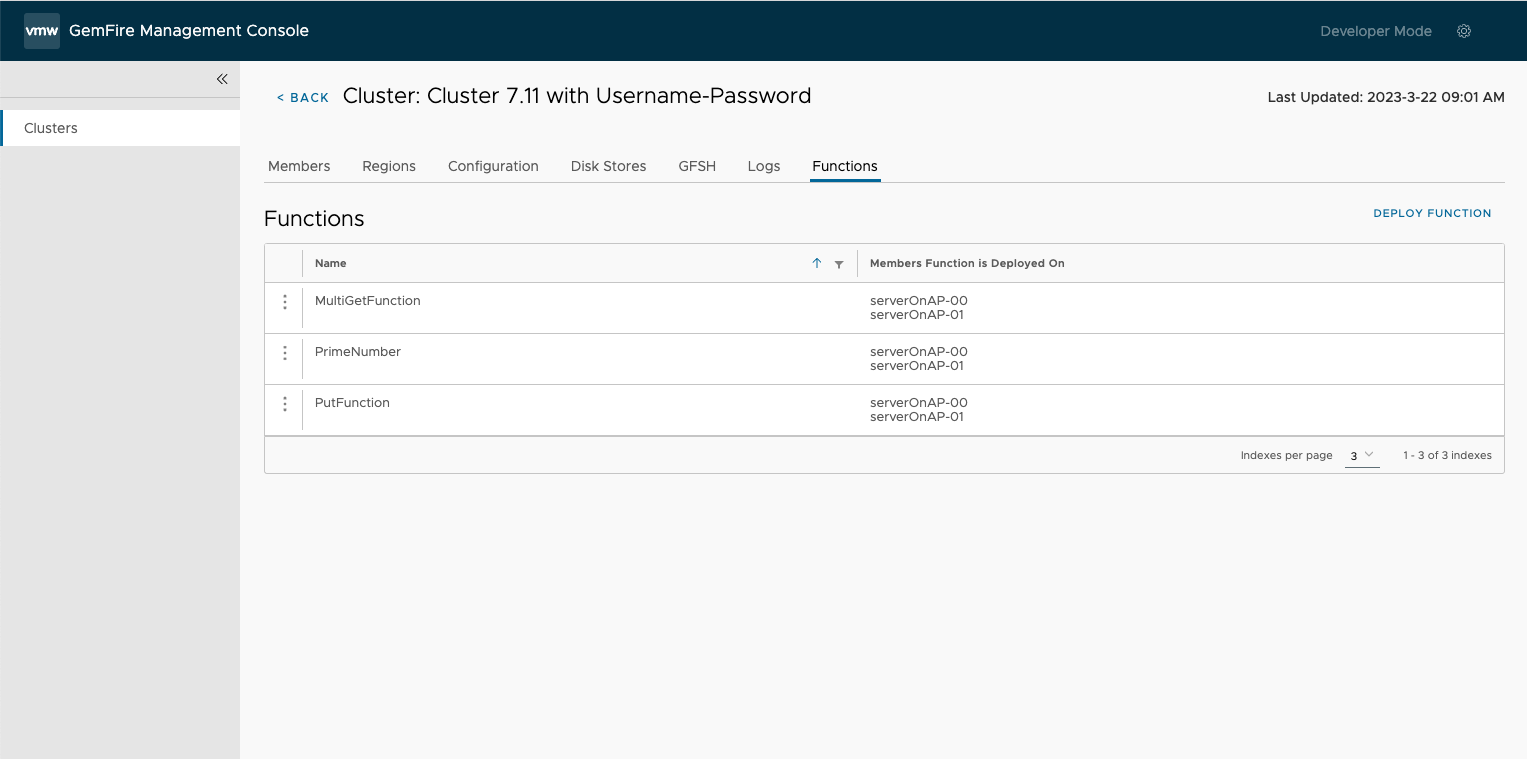Click serverOnAP-00 in the MultiGetFunction row
Viewport: 1527px width, 759px height.
tap(919, 300)
